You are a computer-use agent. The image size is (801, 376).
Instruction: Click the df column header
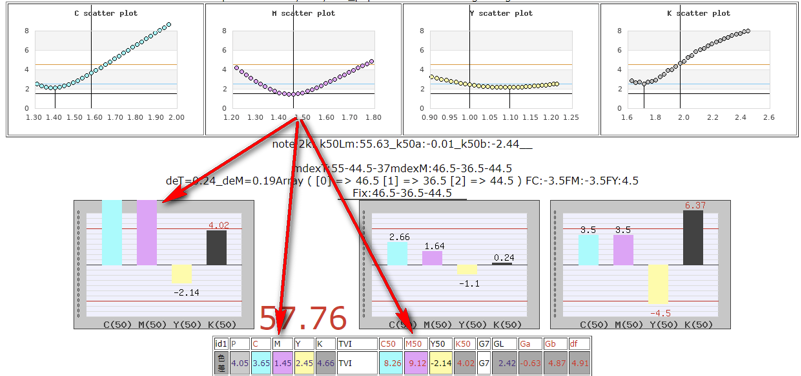579,344
